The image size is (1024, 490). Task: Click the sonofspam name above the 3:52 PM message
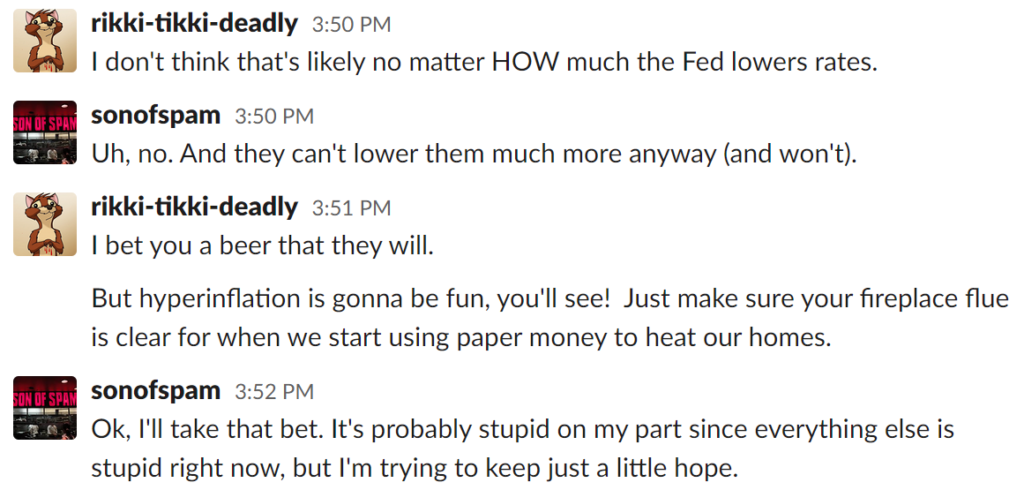tap(155, 390)
